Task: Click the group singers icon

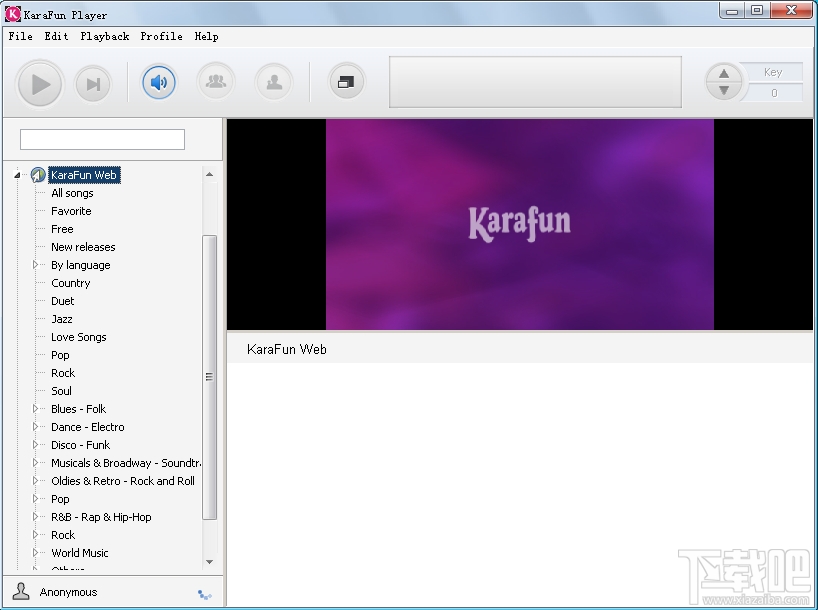Action: 216,82
